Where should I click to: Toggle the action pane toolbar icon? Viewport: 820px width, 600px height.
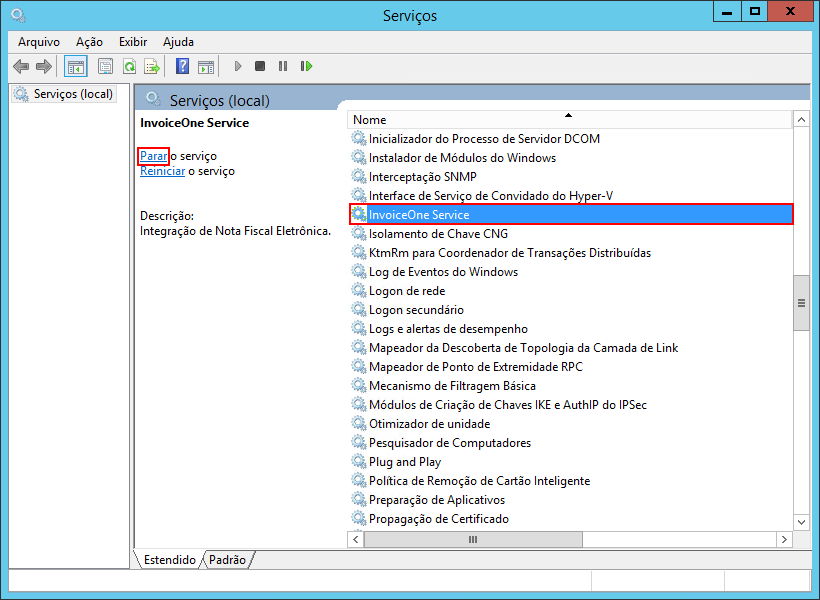206,66
